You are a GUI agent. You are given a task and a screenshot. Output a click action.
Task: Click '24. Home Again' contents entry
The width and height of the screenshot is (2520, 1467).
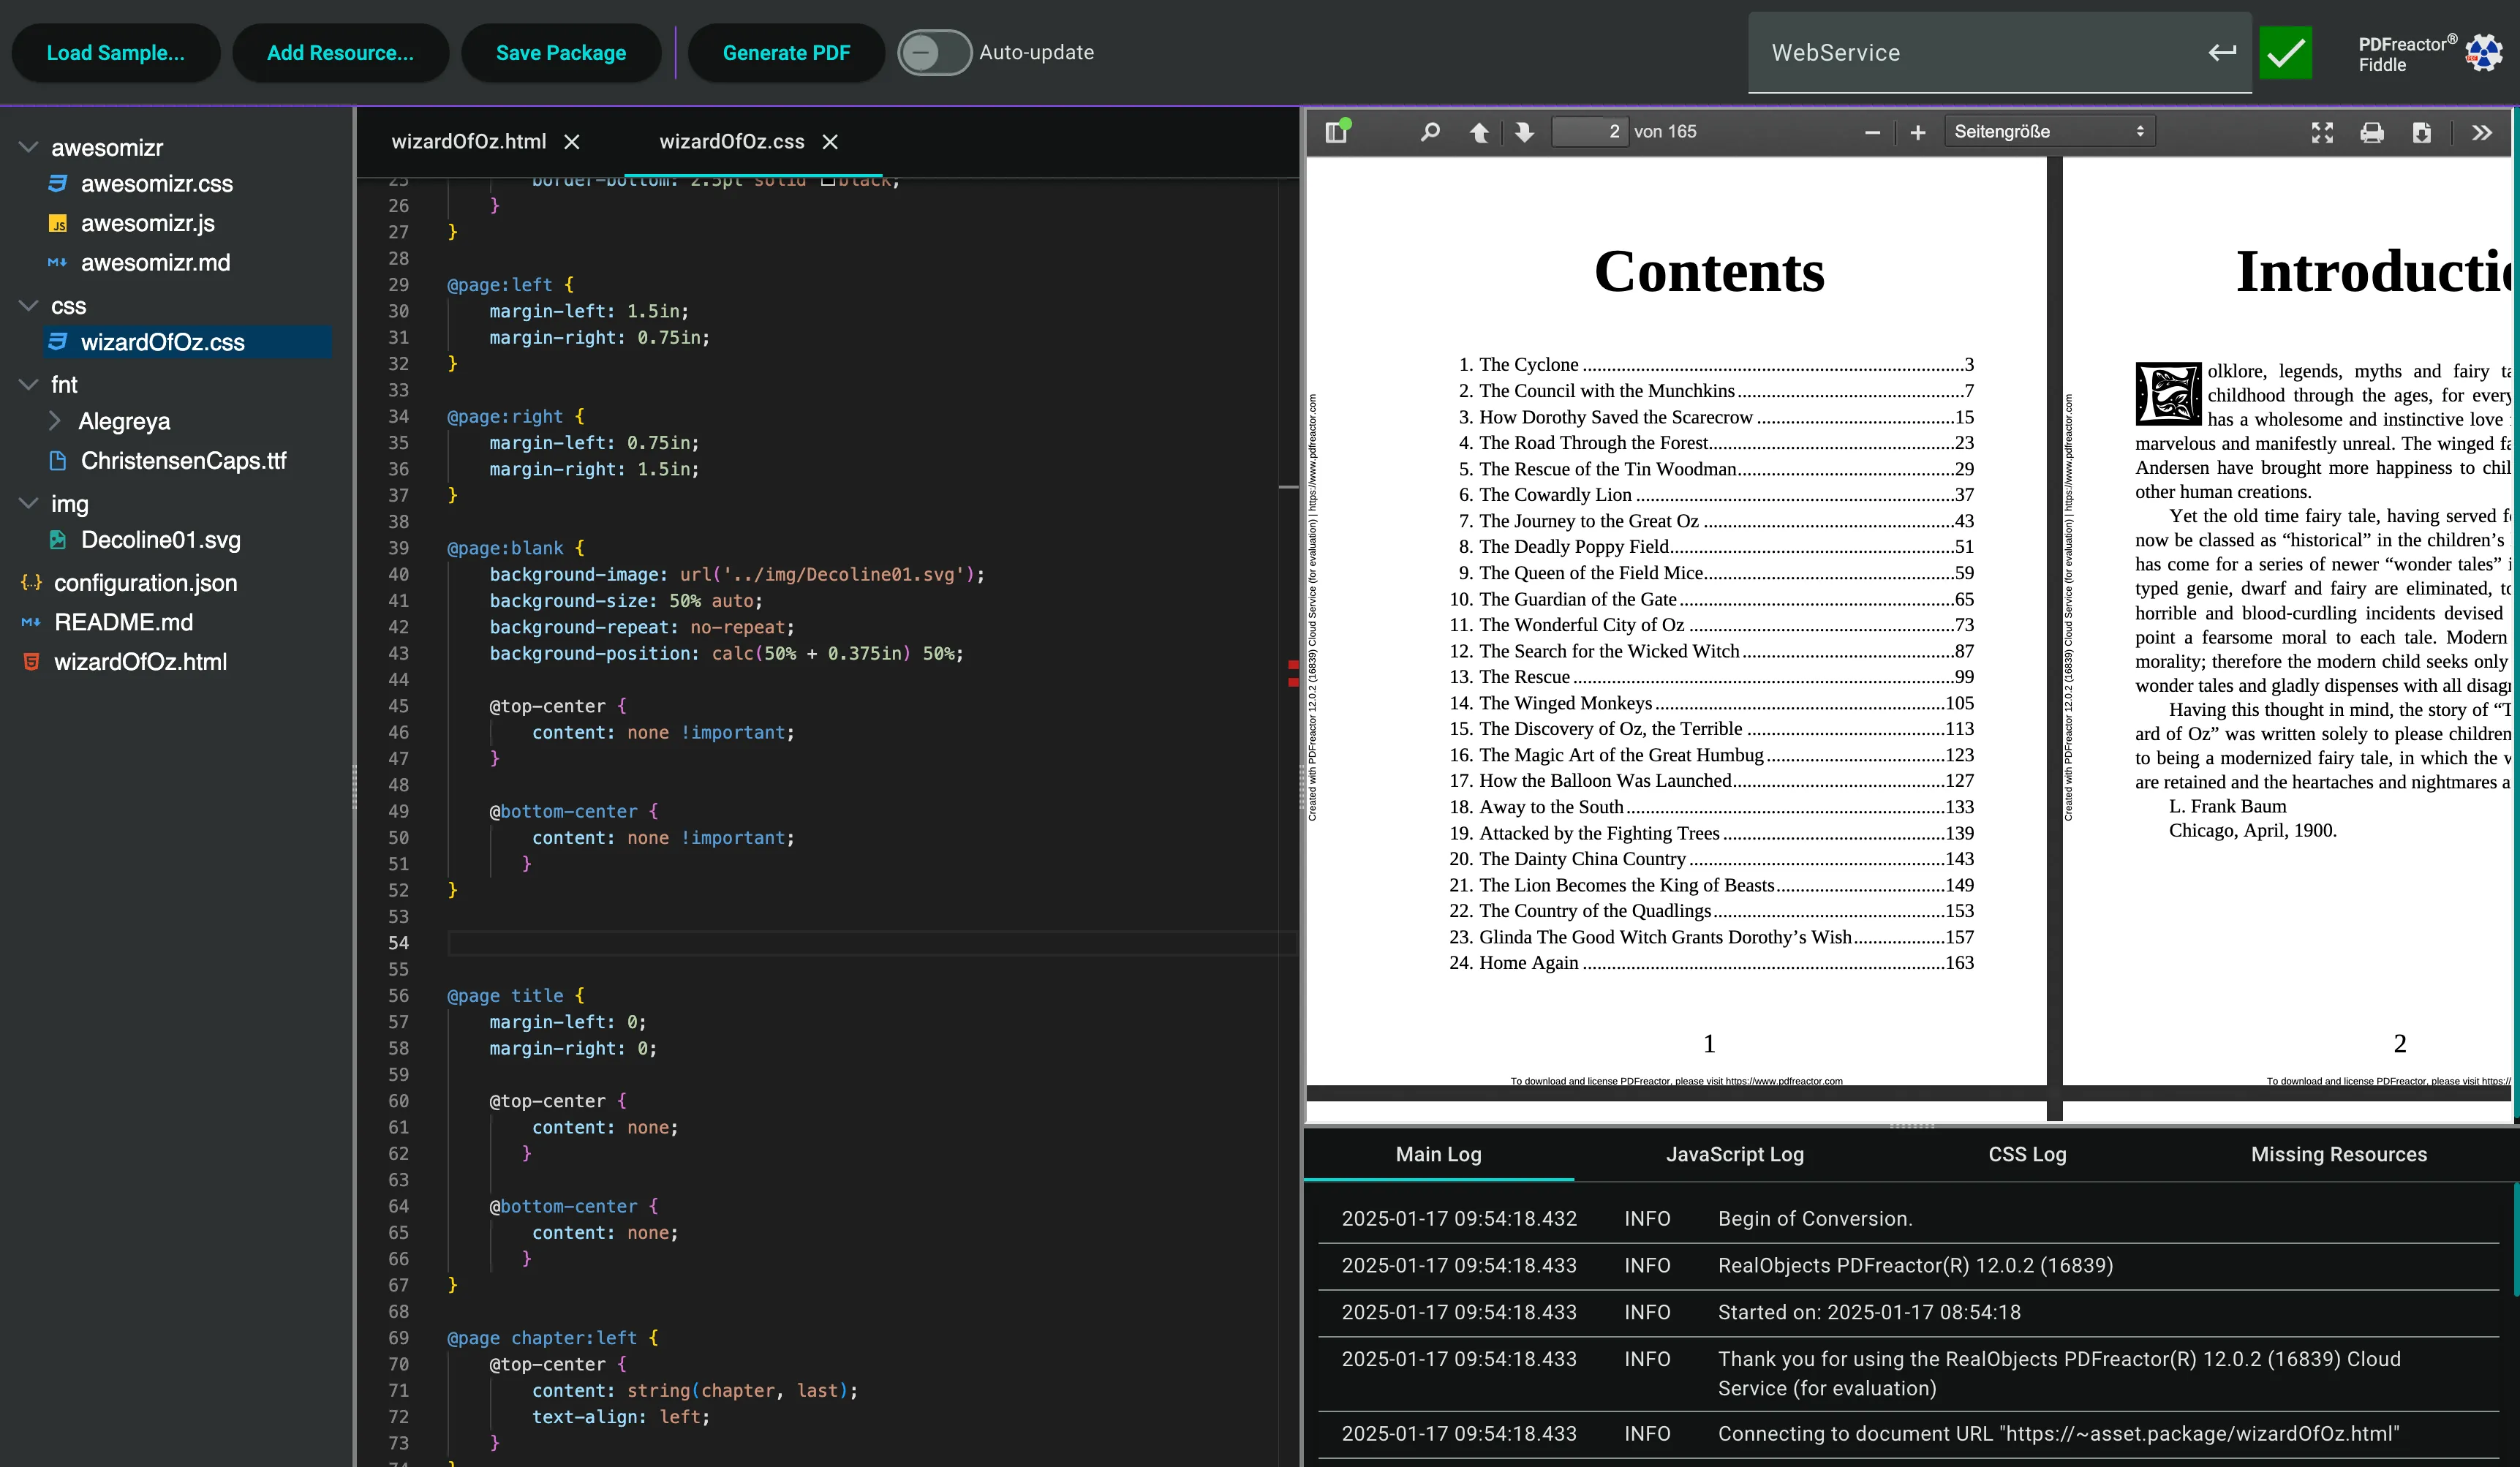1711,963
